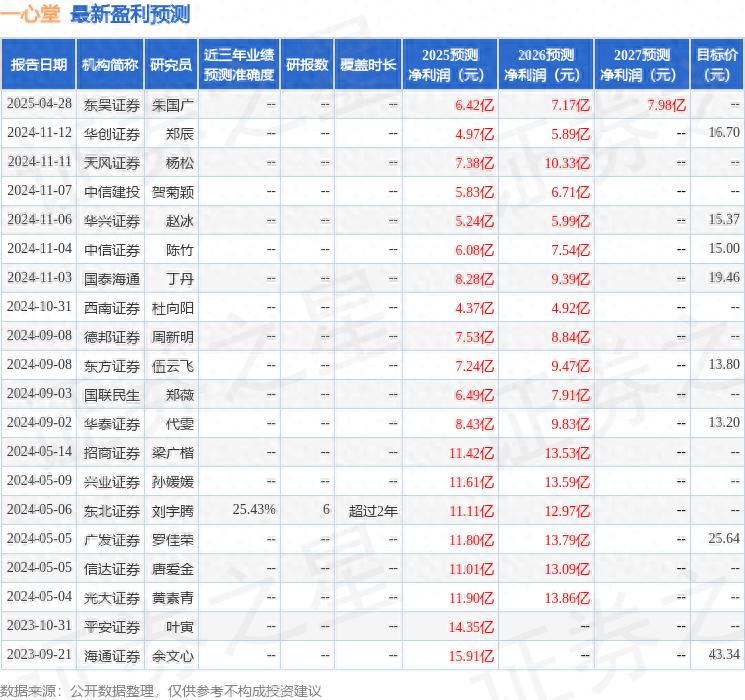Click the date 2024-09-03
Screen dimensions: 745x700
39,393
